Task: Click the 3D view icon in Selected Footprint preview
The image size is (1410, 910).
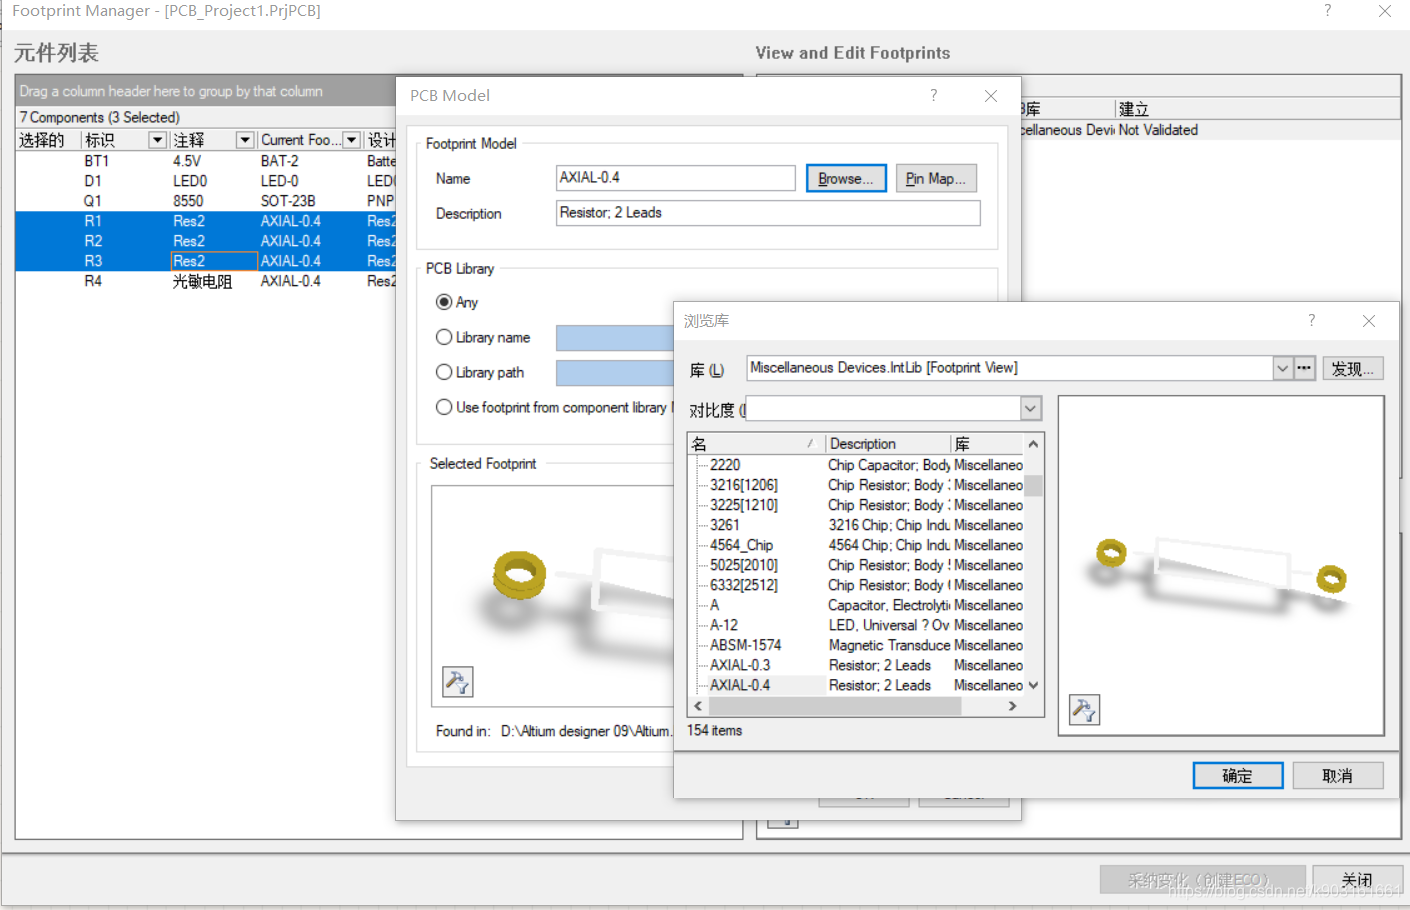Action: (457, 682)
